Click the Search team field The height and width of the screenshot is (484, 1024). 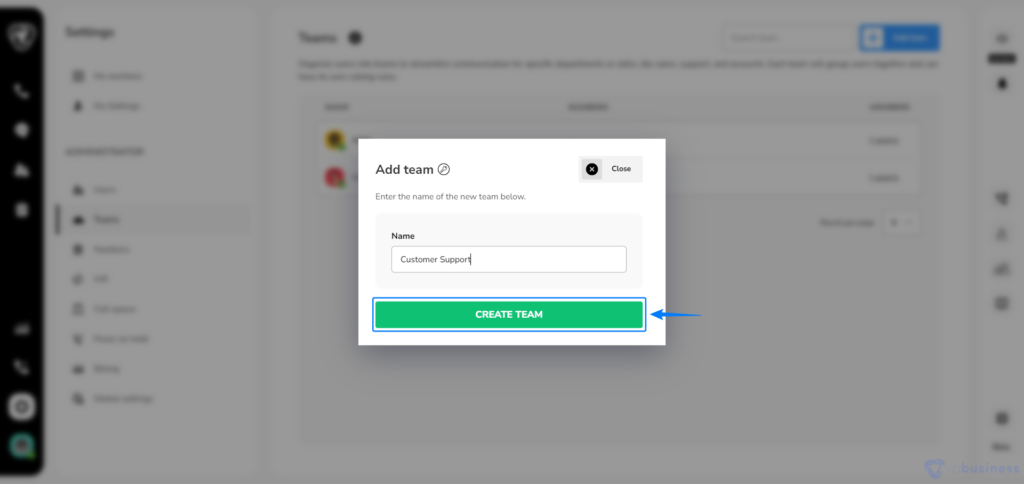[789, 38]
